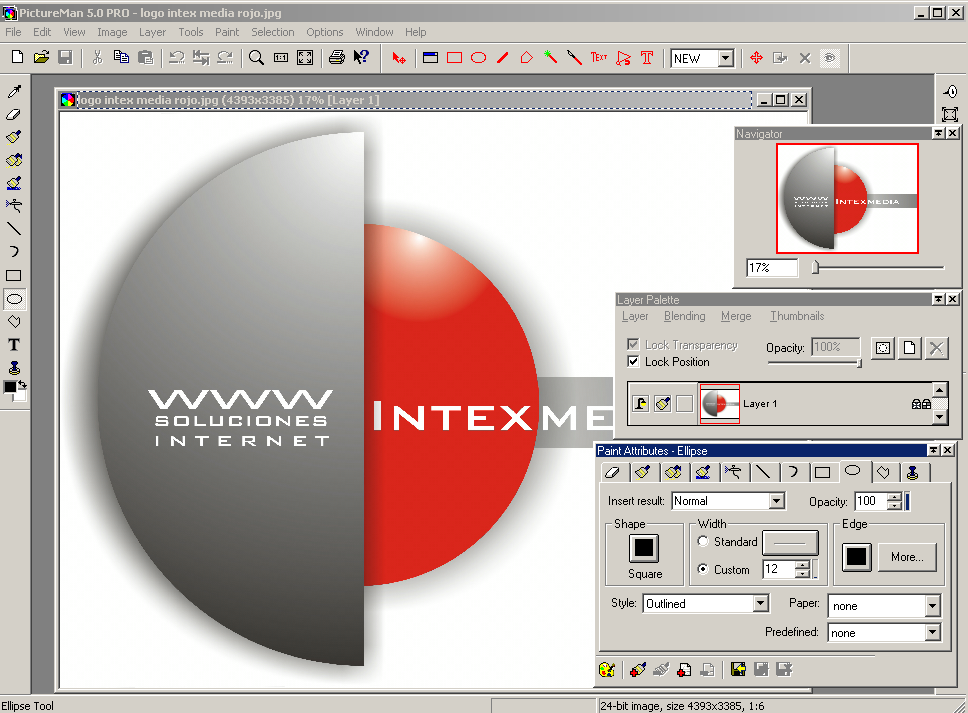Toggle Lock Transparency checkbox
Screen dimensions: 968x713
[x=633, y=344]
